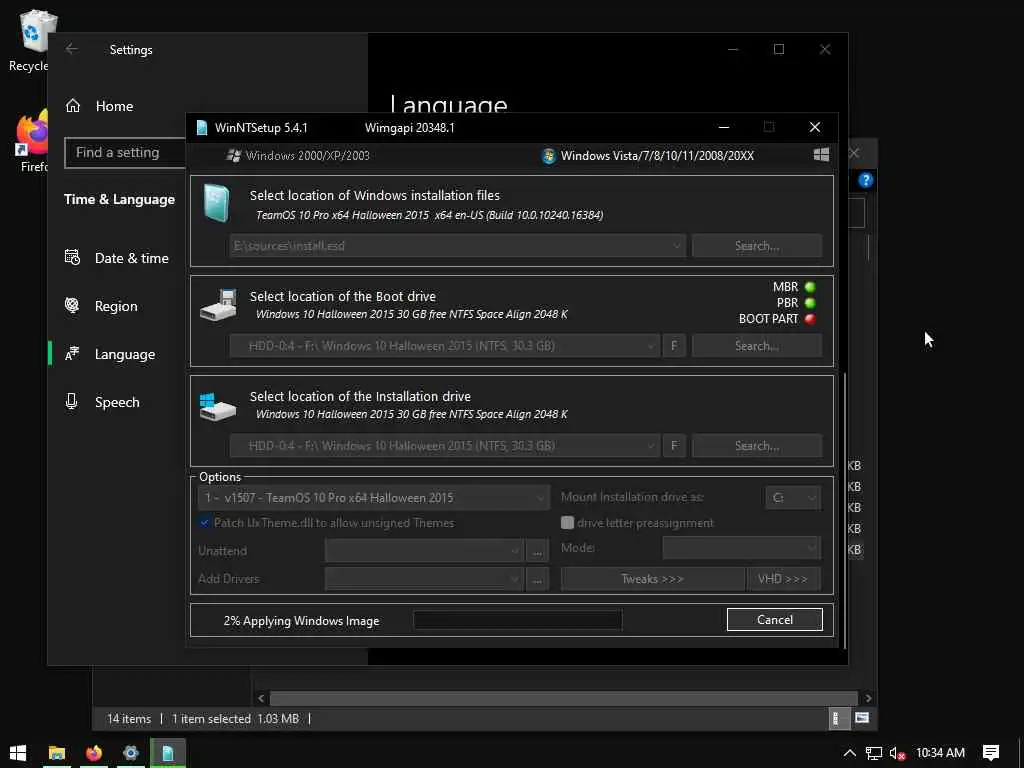Cancel the Windows image applying
Screen dimensions: 1024x768
tap(775, 620)
